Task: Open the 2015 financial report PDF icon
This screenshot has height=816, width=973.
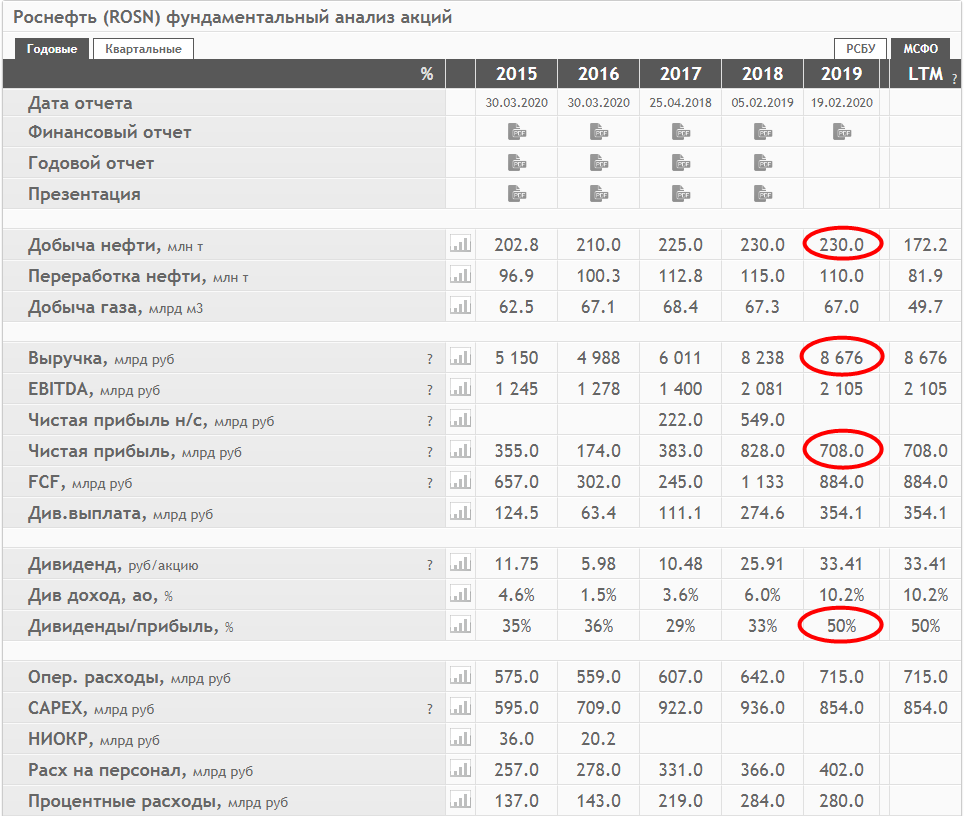Action: (x=517, y=132)
